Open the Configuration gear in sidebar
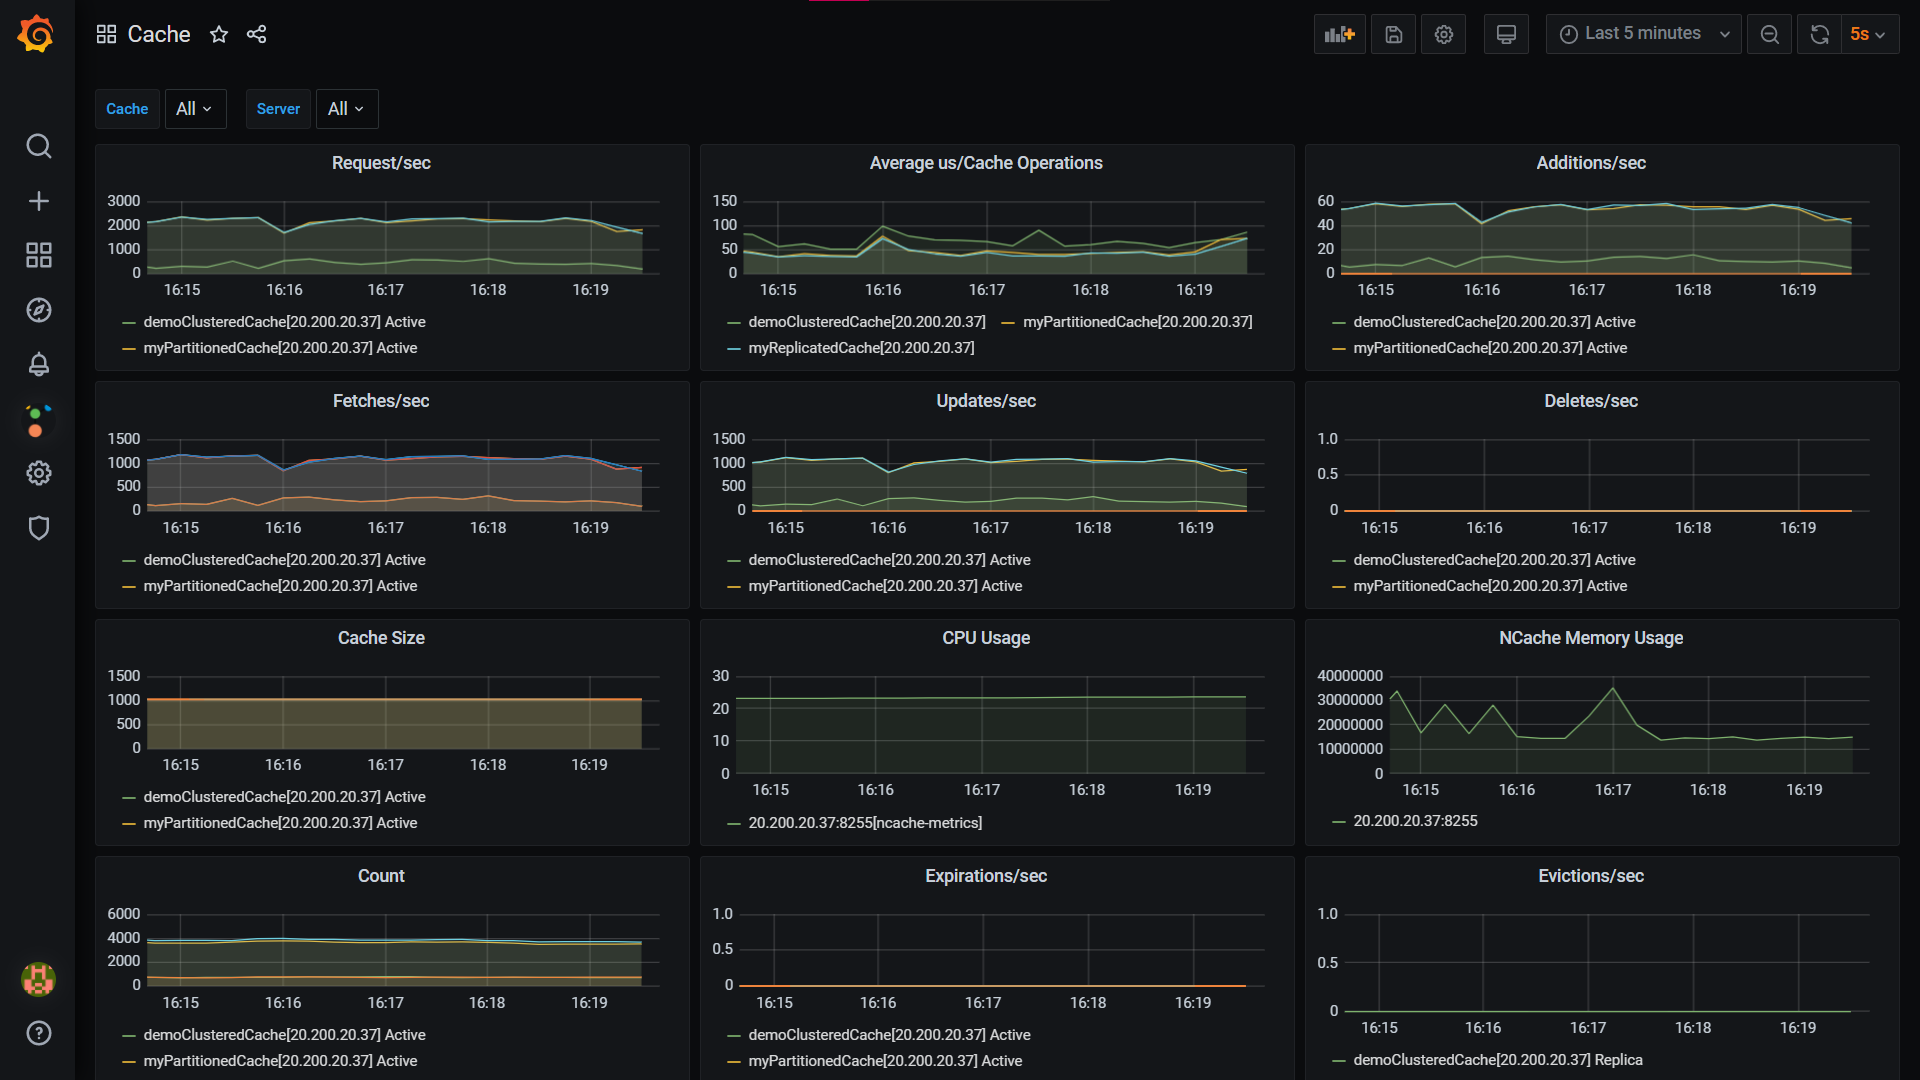1920x1080 pixels. click(x=38, y=473)
